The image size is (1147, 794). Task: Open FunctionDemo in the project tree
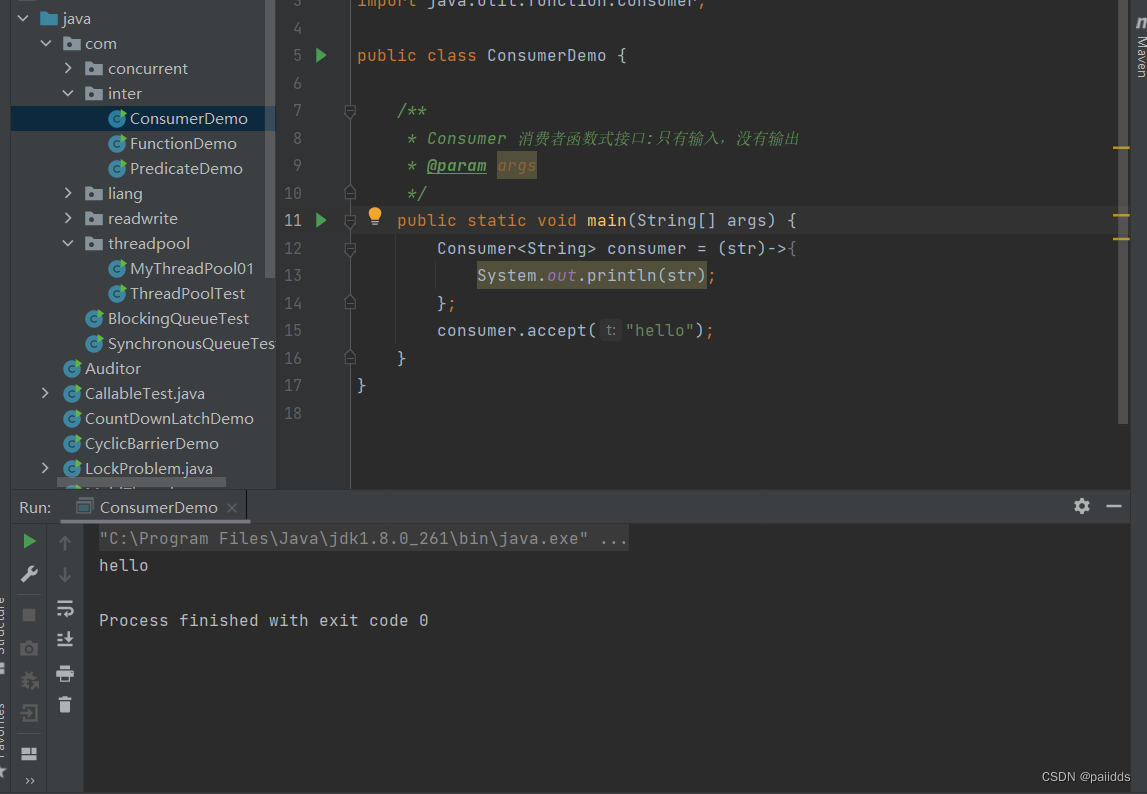(183, 144)
